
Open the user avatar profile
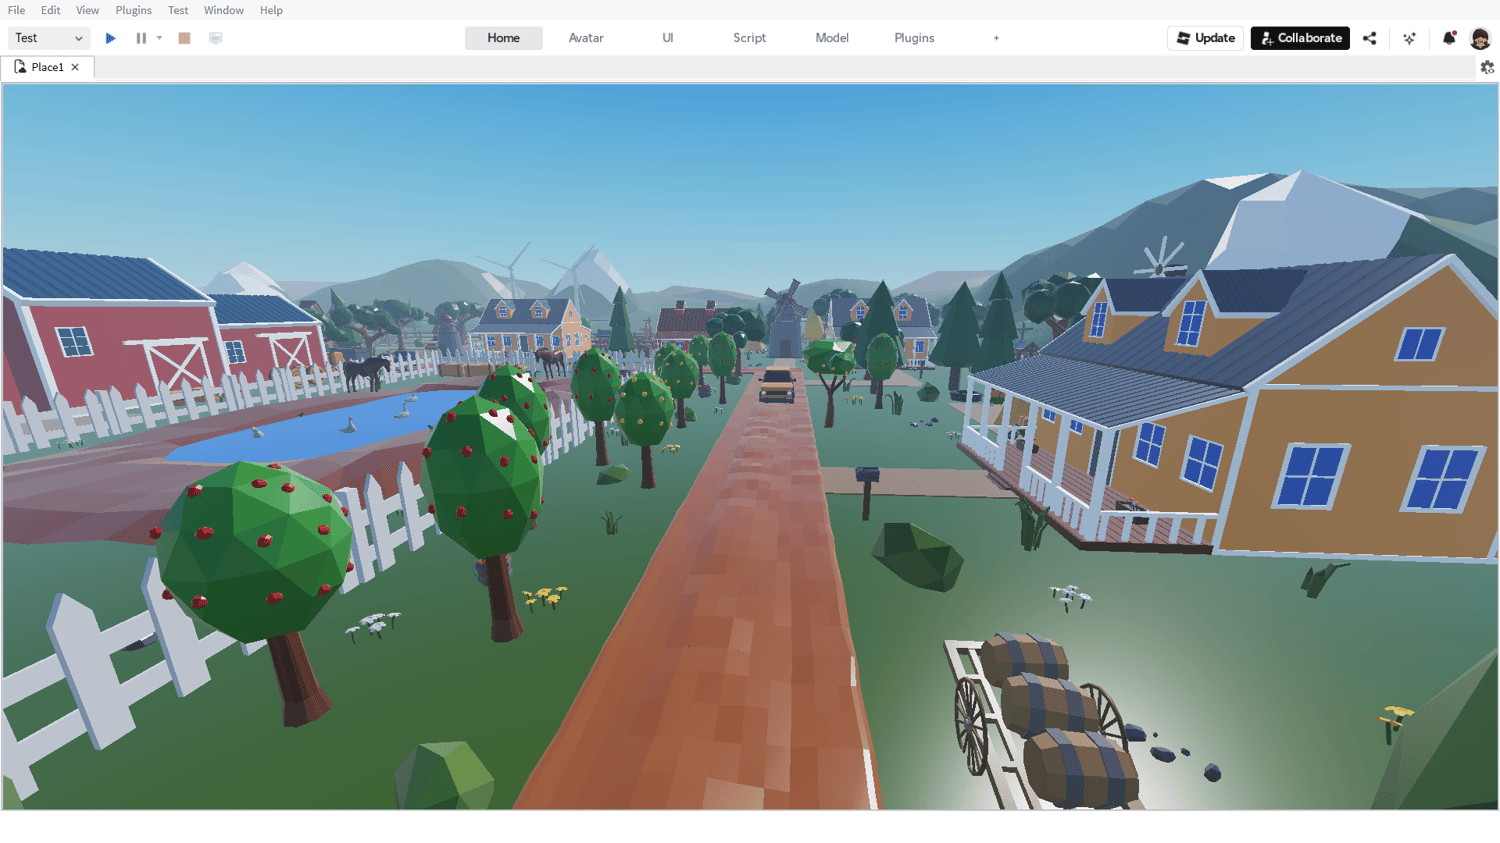pos(1481,38)
